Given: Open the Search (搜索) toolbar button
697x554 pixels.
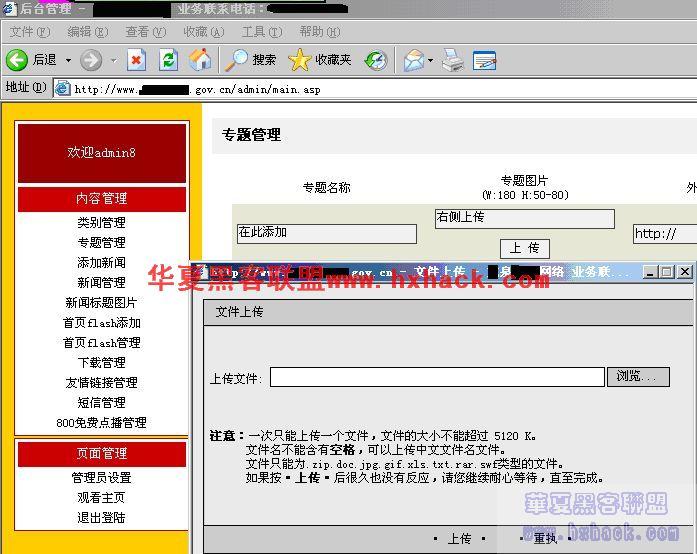Looking at the screenshot, I should pyautogui.click(x=251, y=60).
